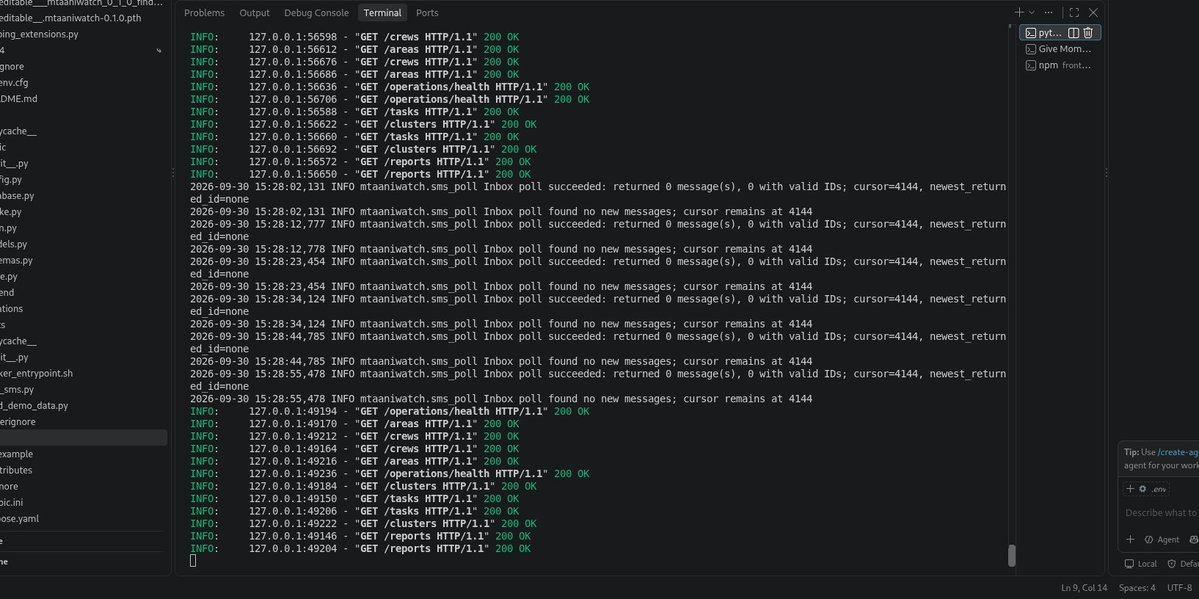
Task: Click the Ln 9, Col 14 status item
Action: (1085, 588)
